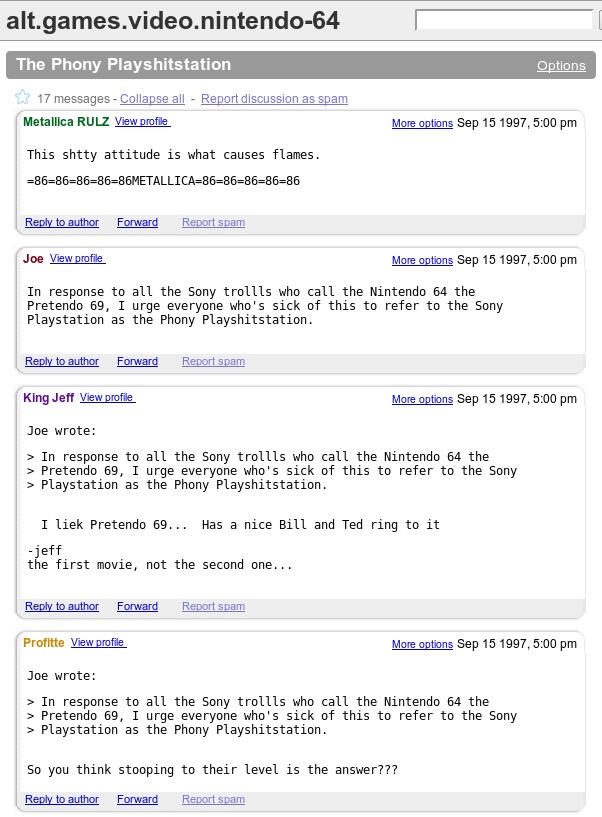This screenshot has width=602, height=817.
Task: Star this discussion with the star icon
Action: coord(22,97)
